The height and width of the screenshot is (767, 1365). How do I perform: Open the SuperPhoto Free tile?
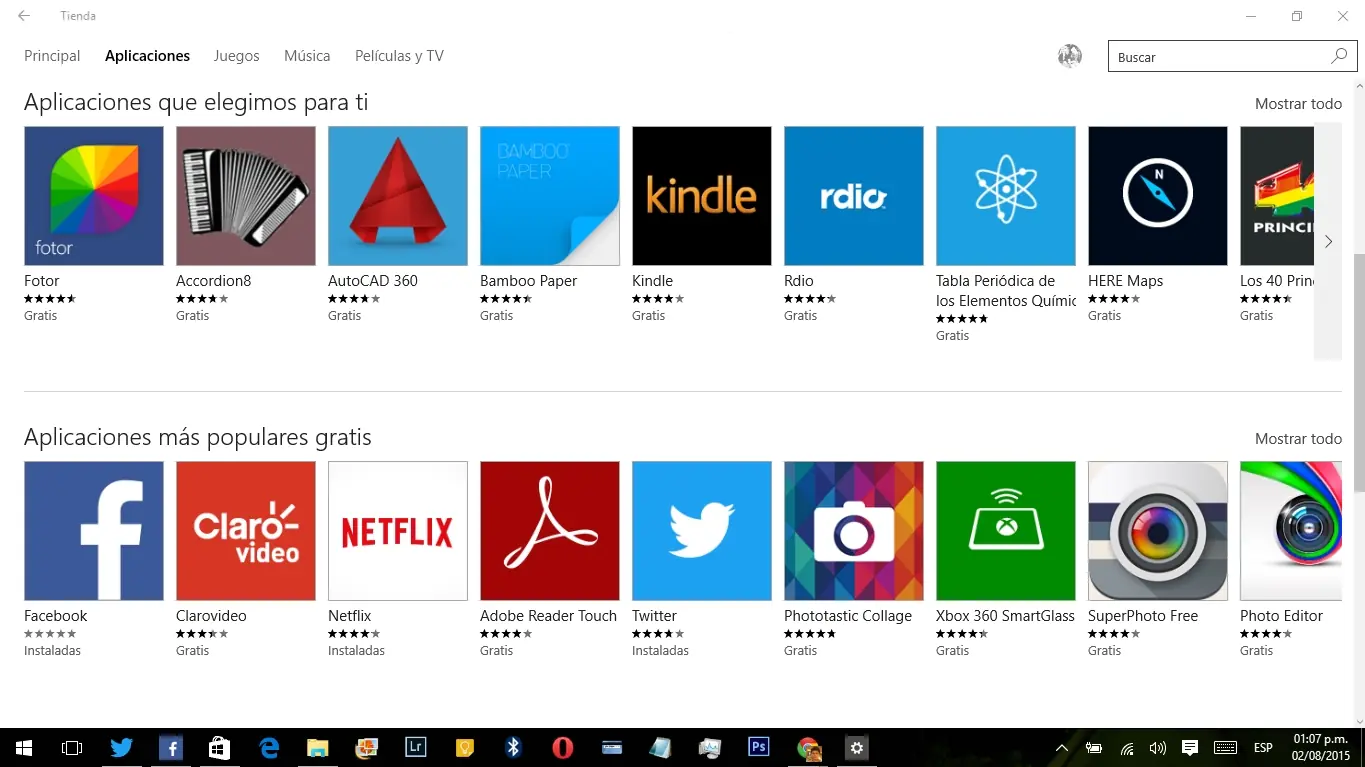(1158, 531)
